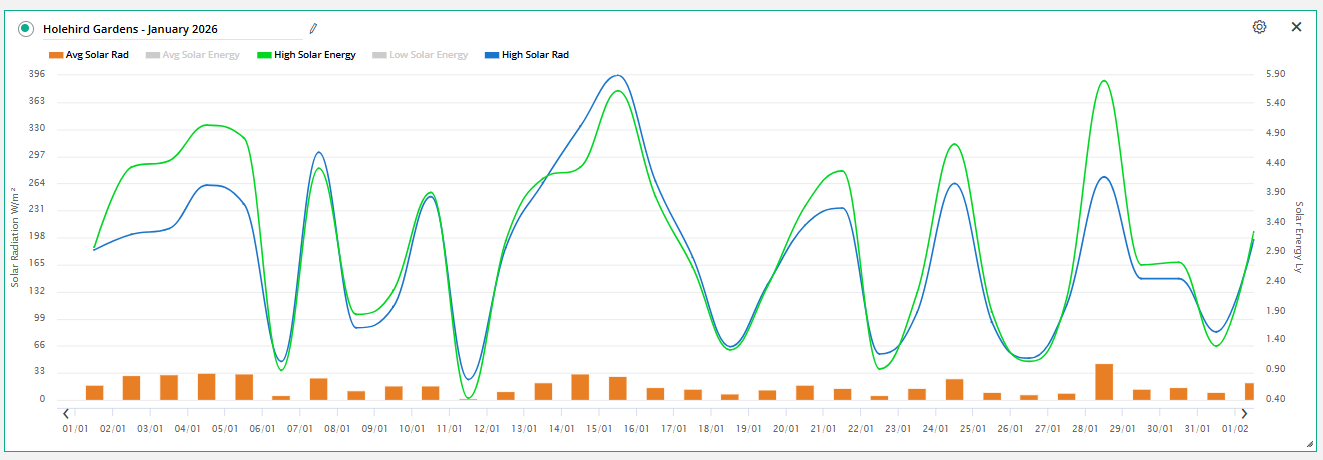Click the pencil icon to rename chart
The width and height of the screenshot is (1323, 460).
pos(313,28)
